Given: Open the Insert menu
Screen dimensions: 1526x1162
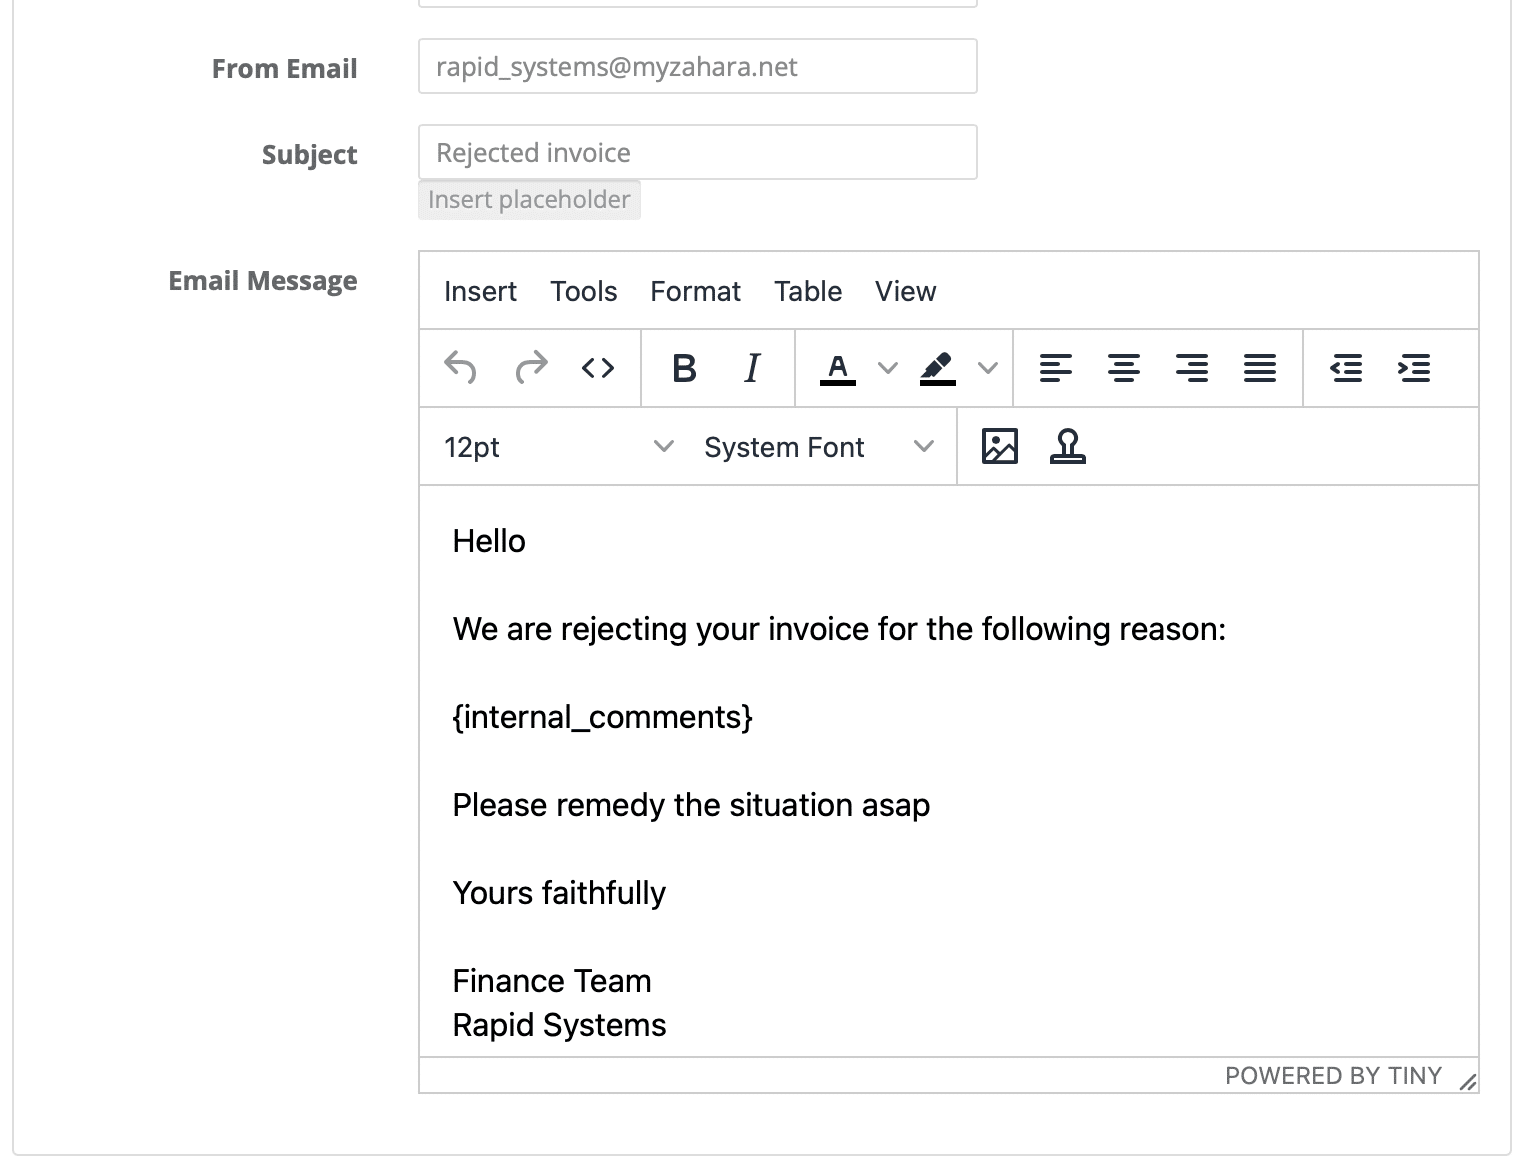Looking at the screenshot, I should [480, 291].
